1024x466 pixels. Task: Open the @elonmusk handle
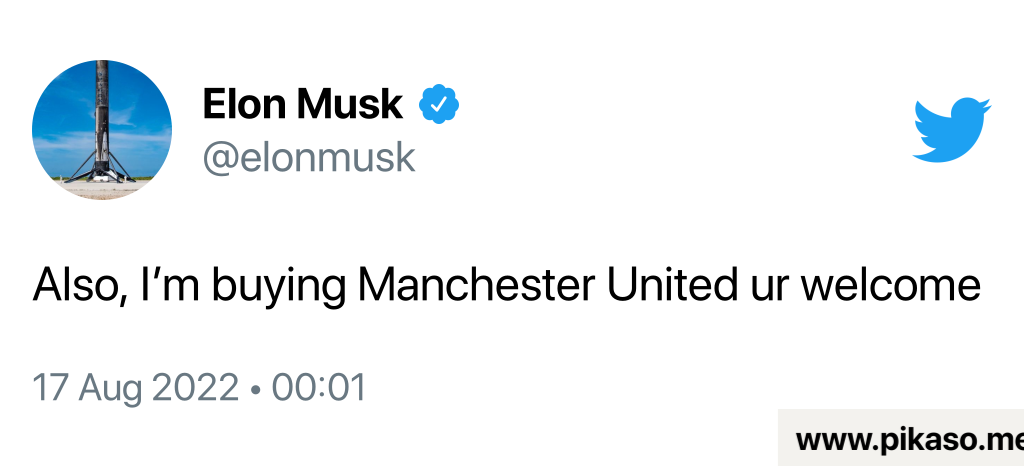tap(308, 157)
